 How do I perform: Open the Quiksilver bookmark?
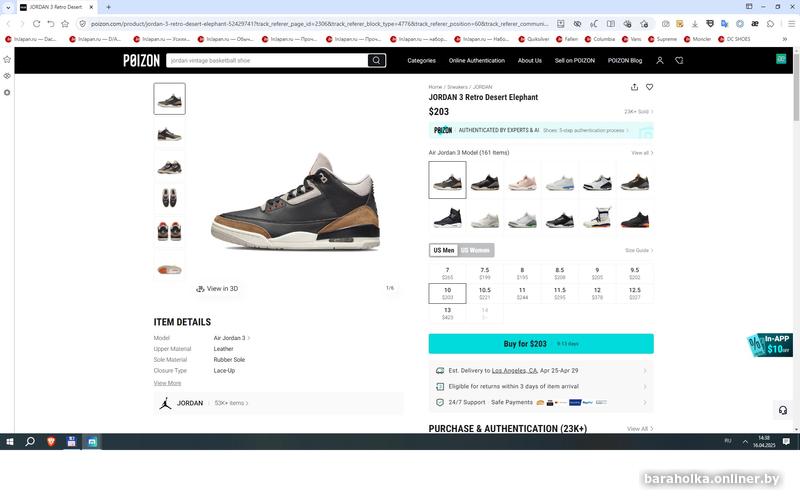tap(534, 39)
